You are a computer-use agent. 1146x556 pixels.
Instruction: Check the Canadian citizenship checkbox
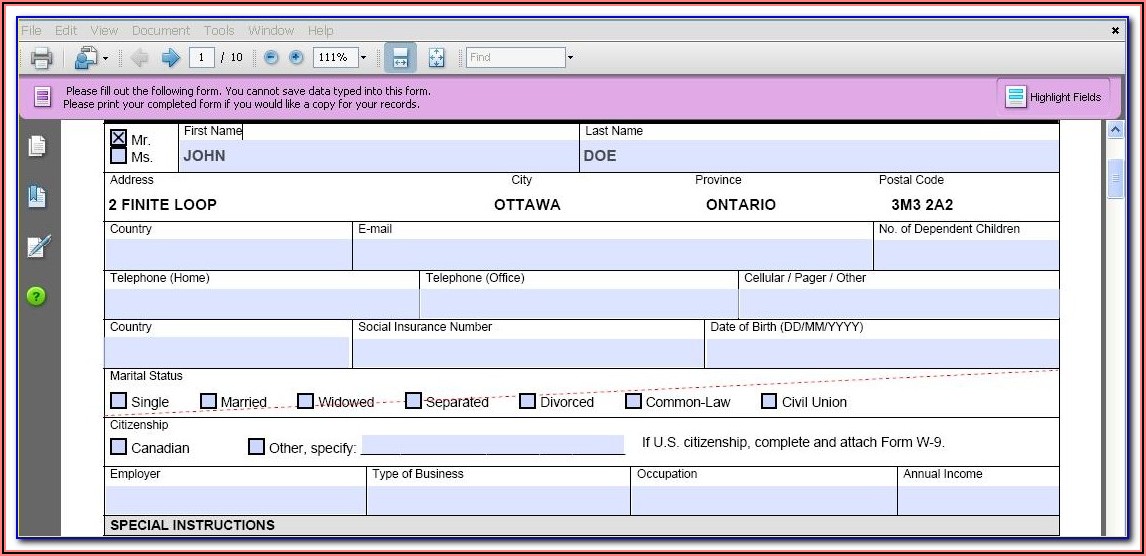tap(118, 447)
